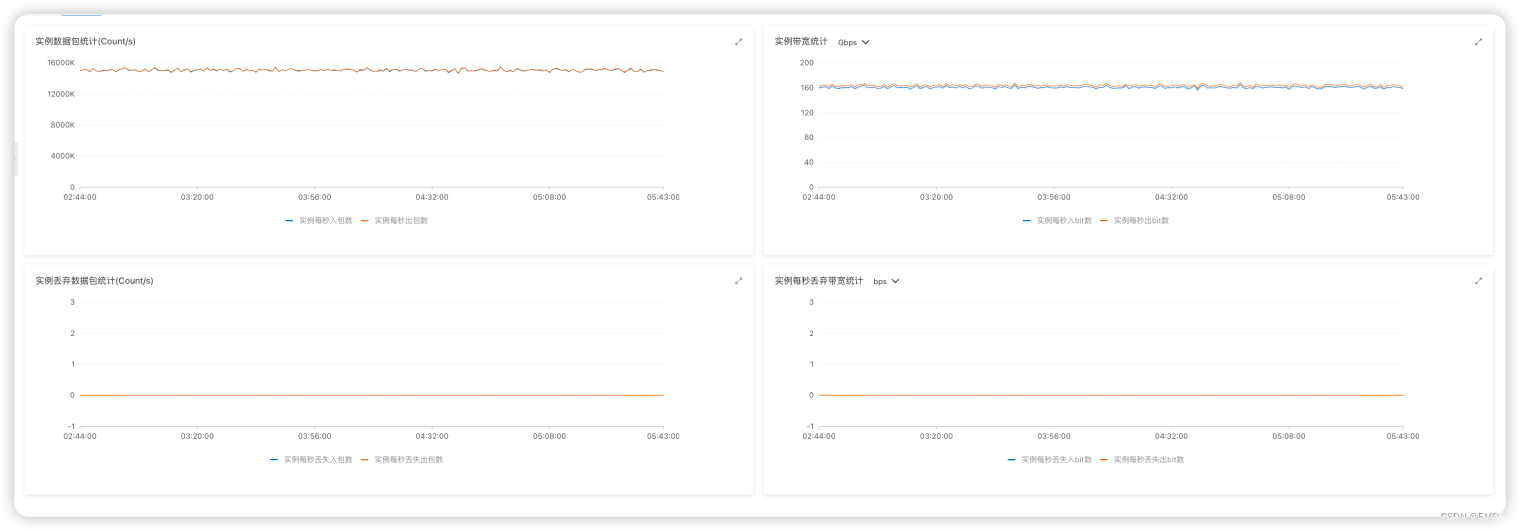The height and width of the screenshot is (531, 1520).
Task: Click the 实例丢弃数据包统计(Count/s) chart title
Action: point(94,280)
